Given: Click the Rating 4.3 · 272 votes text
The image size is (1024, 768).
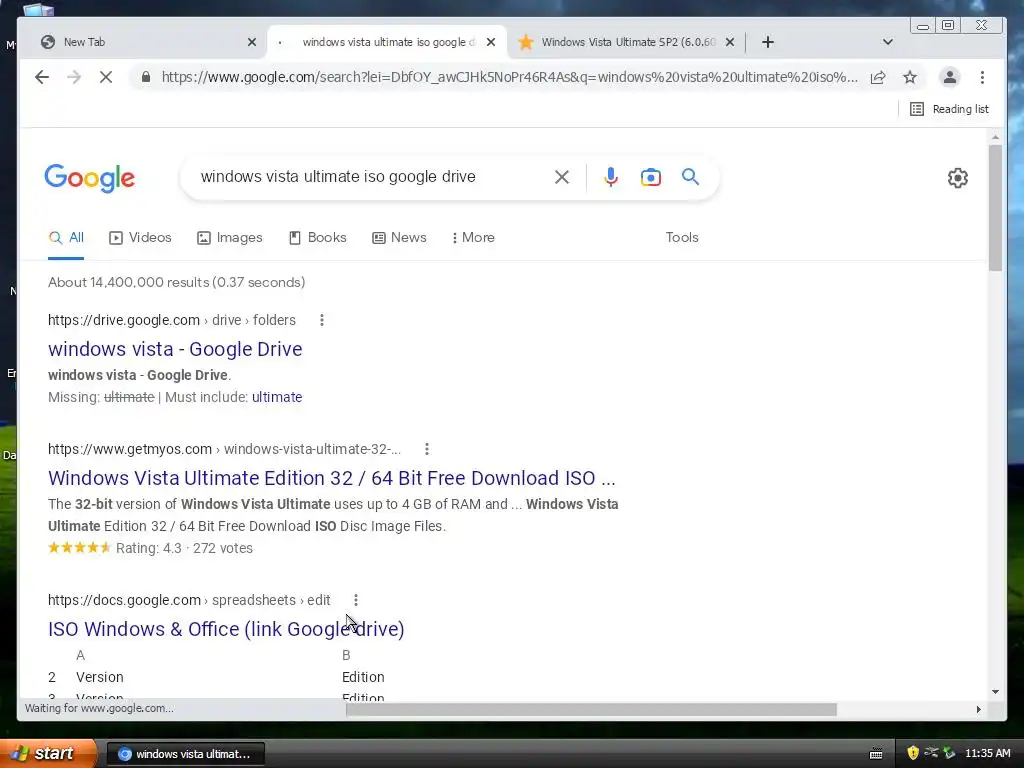Looking at the screenshot, I should click(184, 549).
